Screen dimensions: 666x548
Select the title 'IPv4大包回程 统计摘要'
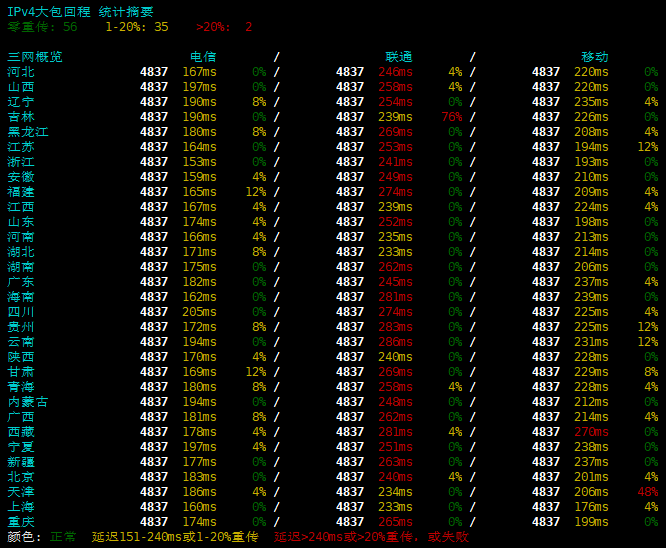click(x=80, y=12)
